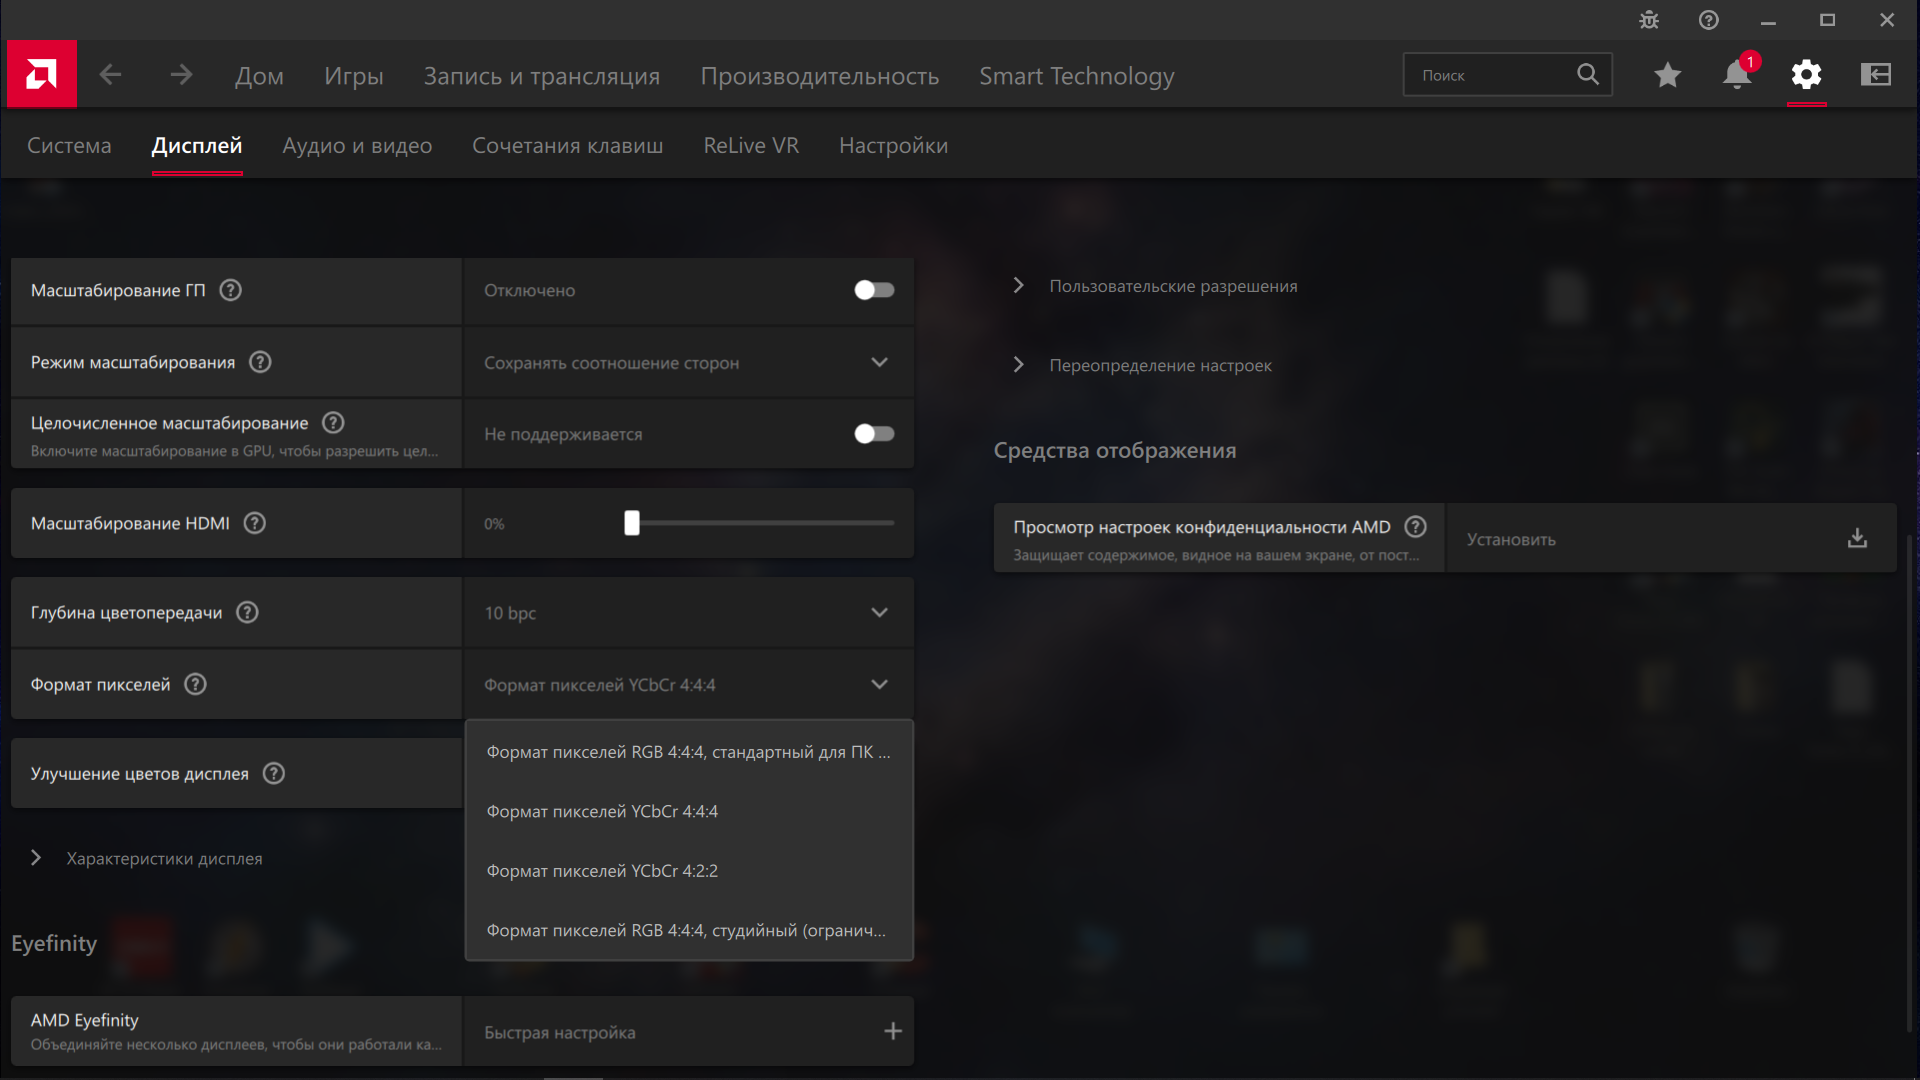Toggle Целочисленное масштабирование switch

(x=874, y=434)
